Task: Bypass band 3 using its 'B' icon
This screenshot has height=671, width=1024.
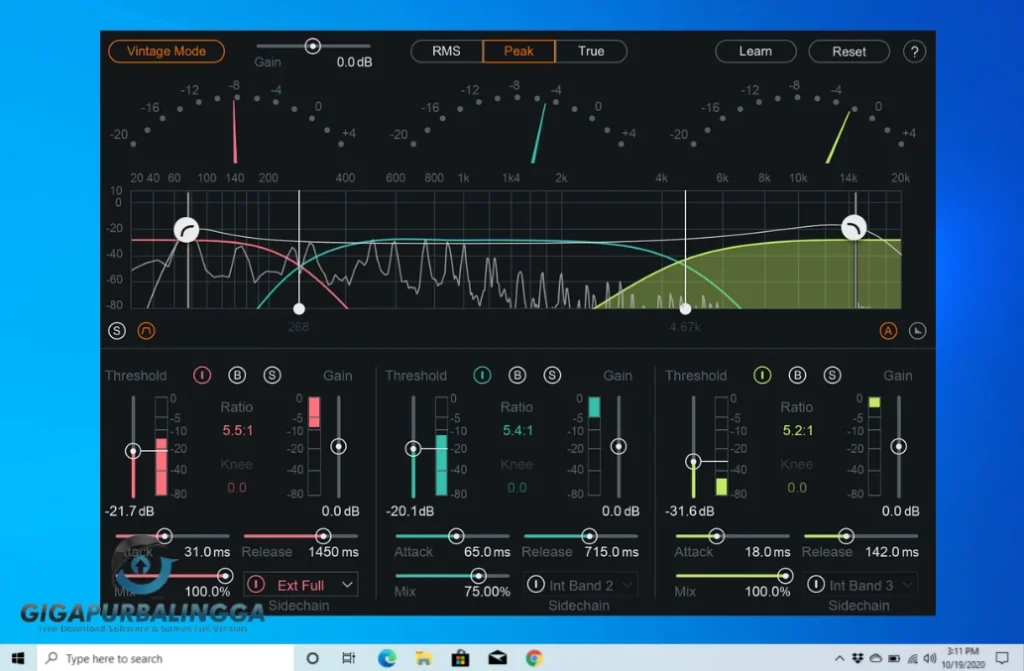Action: click(x=797, y=375)
